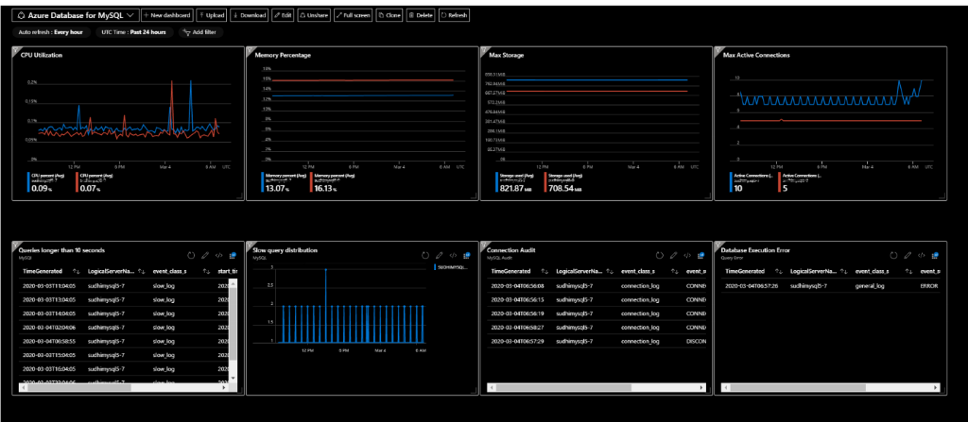
Task: Click the Upload toolbar button
Action: [214, 15]
